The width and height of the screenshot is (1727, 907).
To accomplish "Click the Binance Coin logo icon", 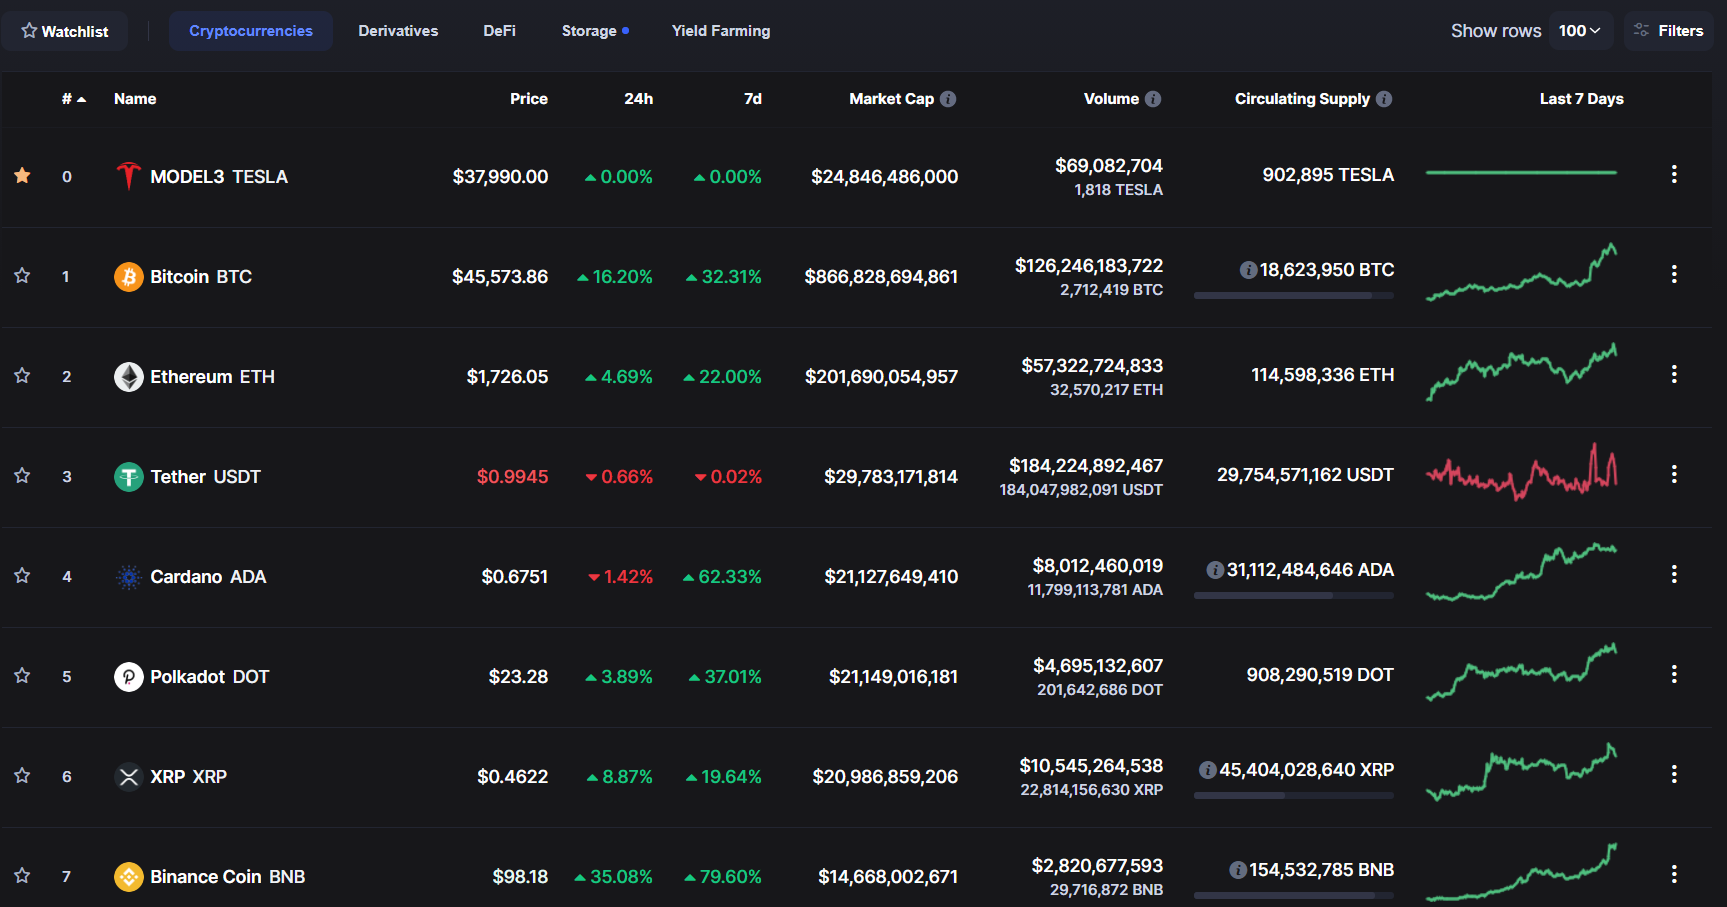I will tap(128, 876).
